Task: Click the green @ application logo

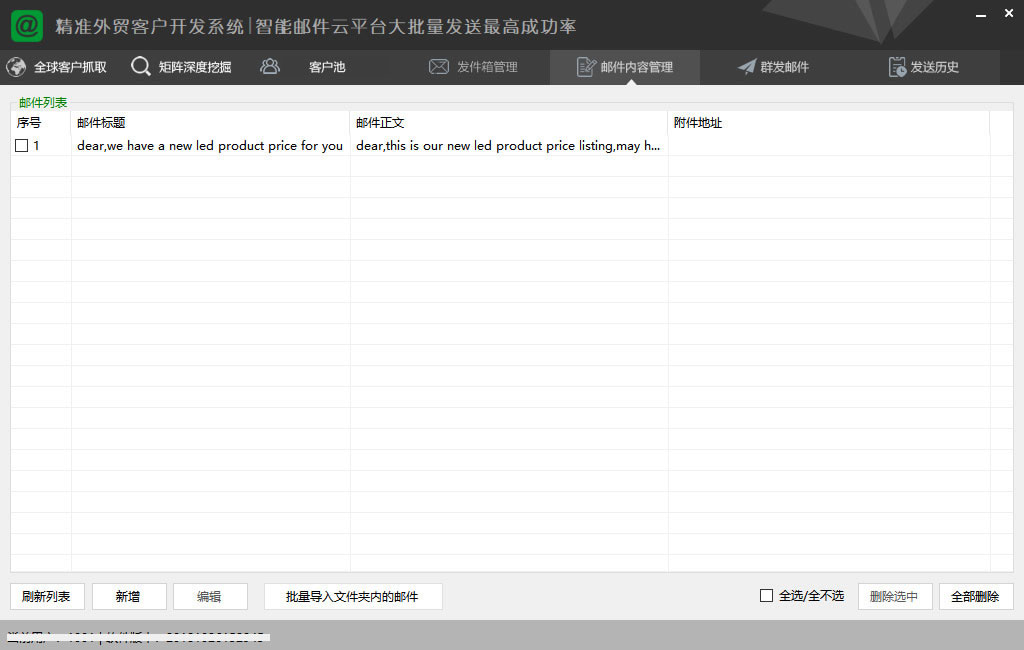Action: [27, 25]
